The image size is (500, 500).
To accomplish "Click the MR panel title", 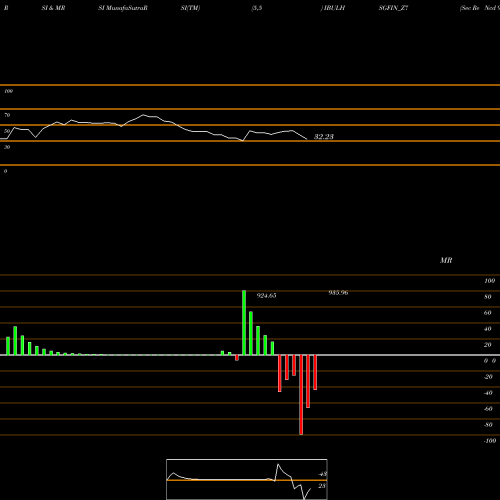I will pyautogui.click(x=446, y=260).
